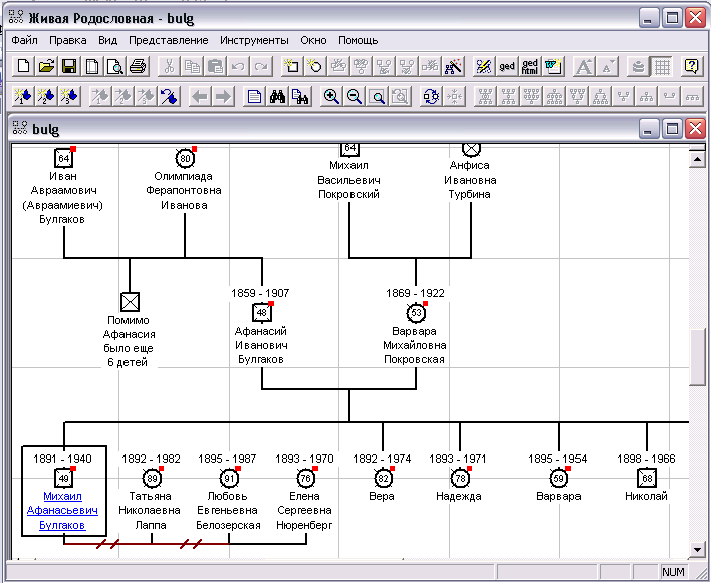
Task: Save the genealogy with floppy icon
Action: [x=69, y=67]
